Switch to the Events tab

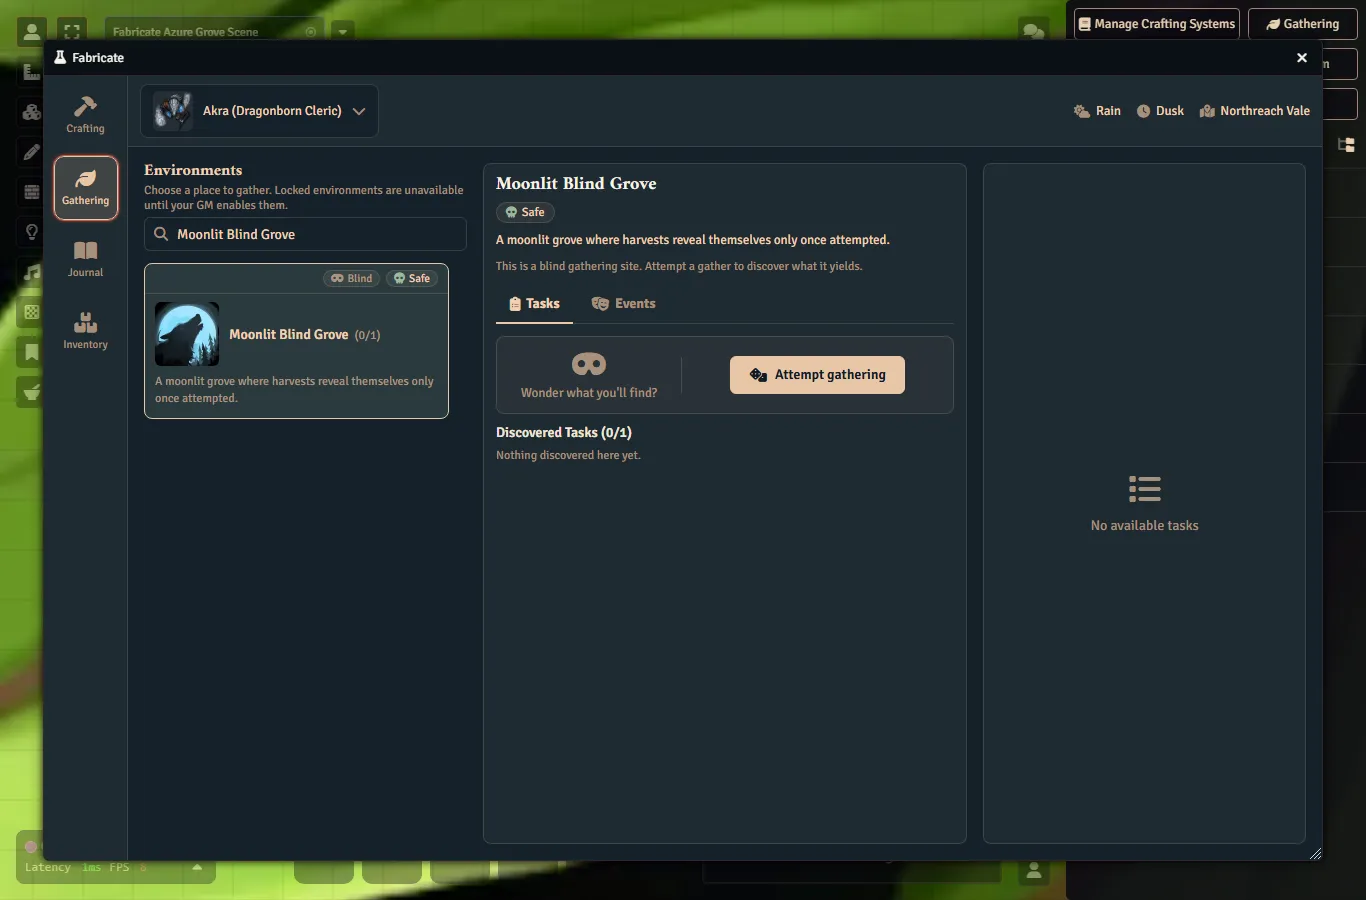coord(624,304)
